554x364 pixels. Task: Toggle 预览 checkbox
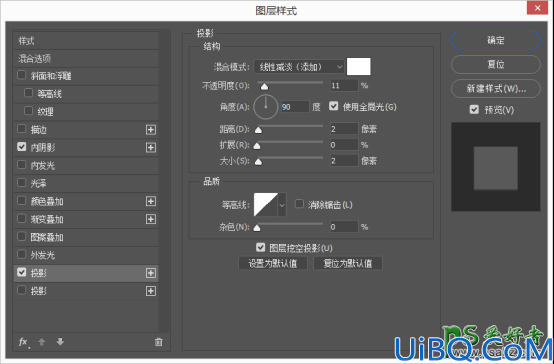coord(474,110)
